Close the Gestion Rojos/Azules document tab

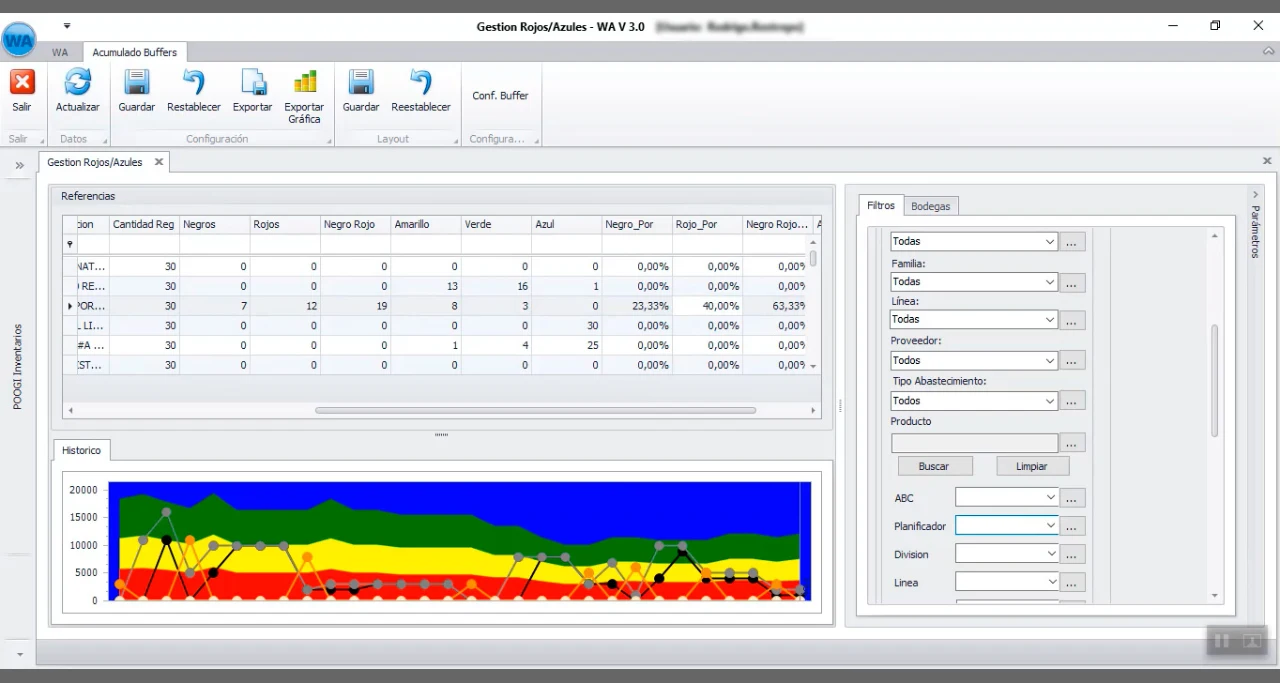(x=158, y=162)
